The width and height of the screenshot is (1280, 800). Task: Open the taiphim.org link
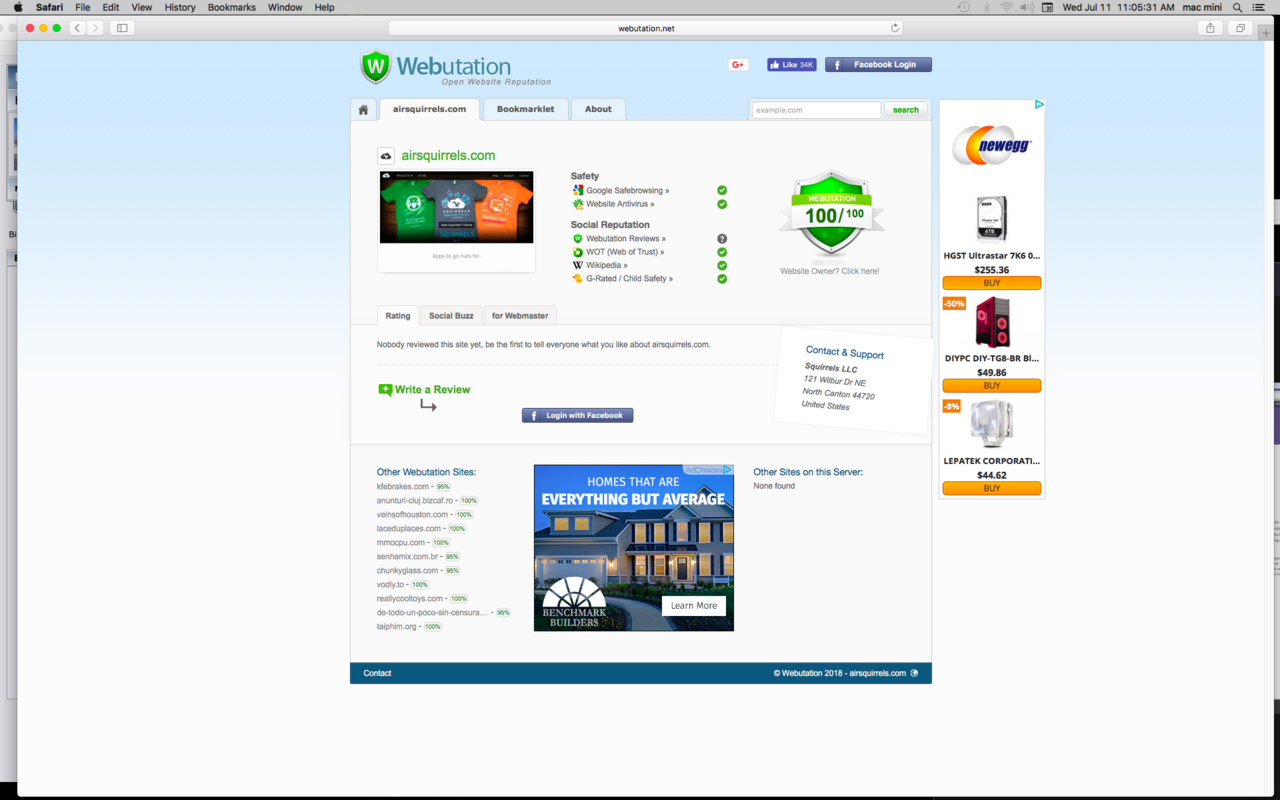point(397,627)
